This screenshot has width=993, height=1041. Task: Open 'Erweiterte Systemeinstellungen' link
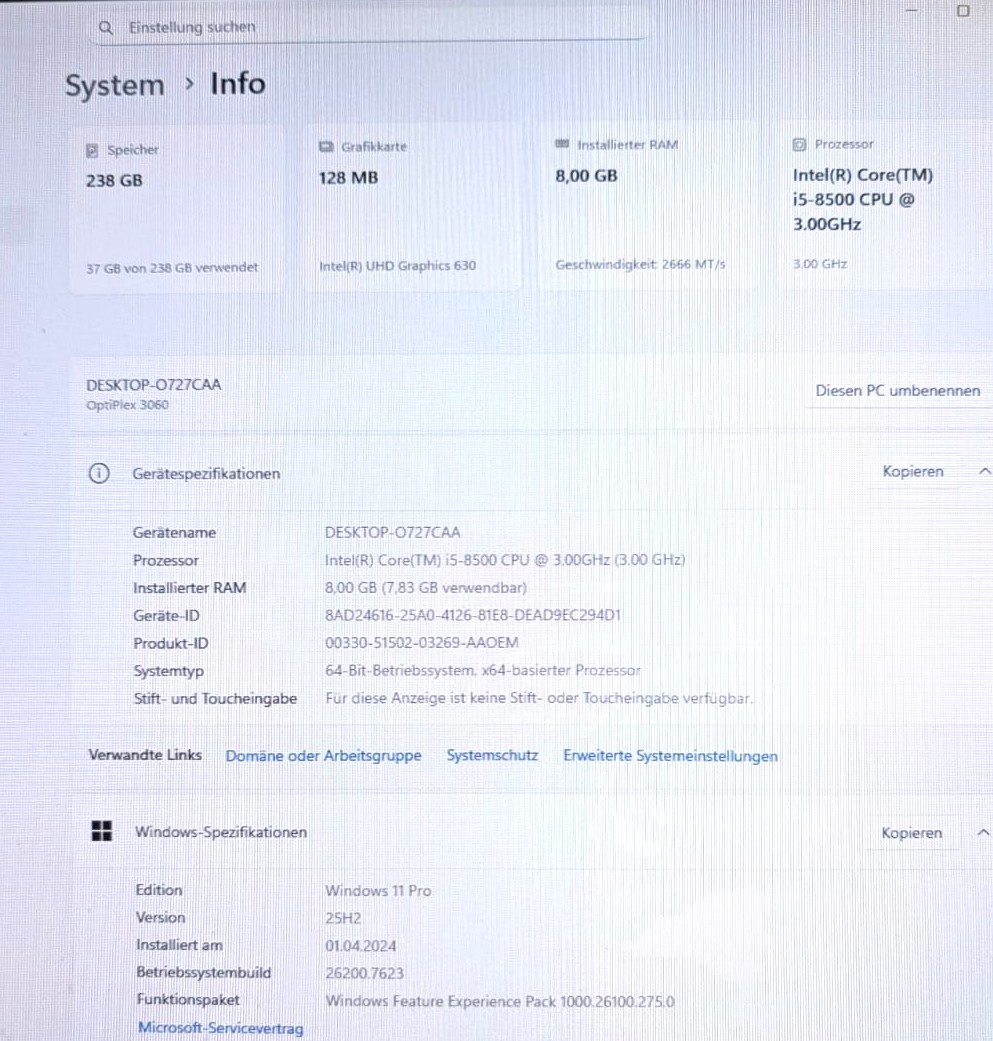point(670,756)
